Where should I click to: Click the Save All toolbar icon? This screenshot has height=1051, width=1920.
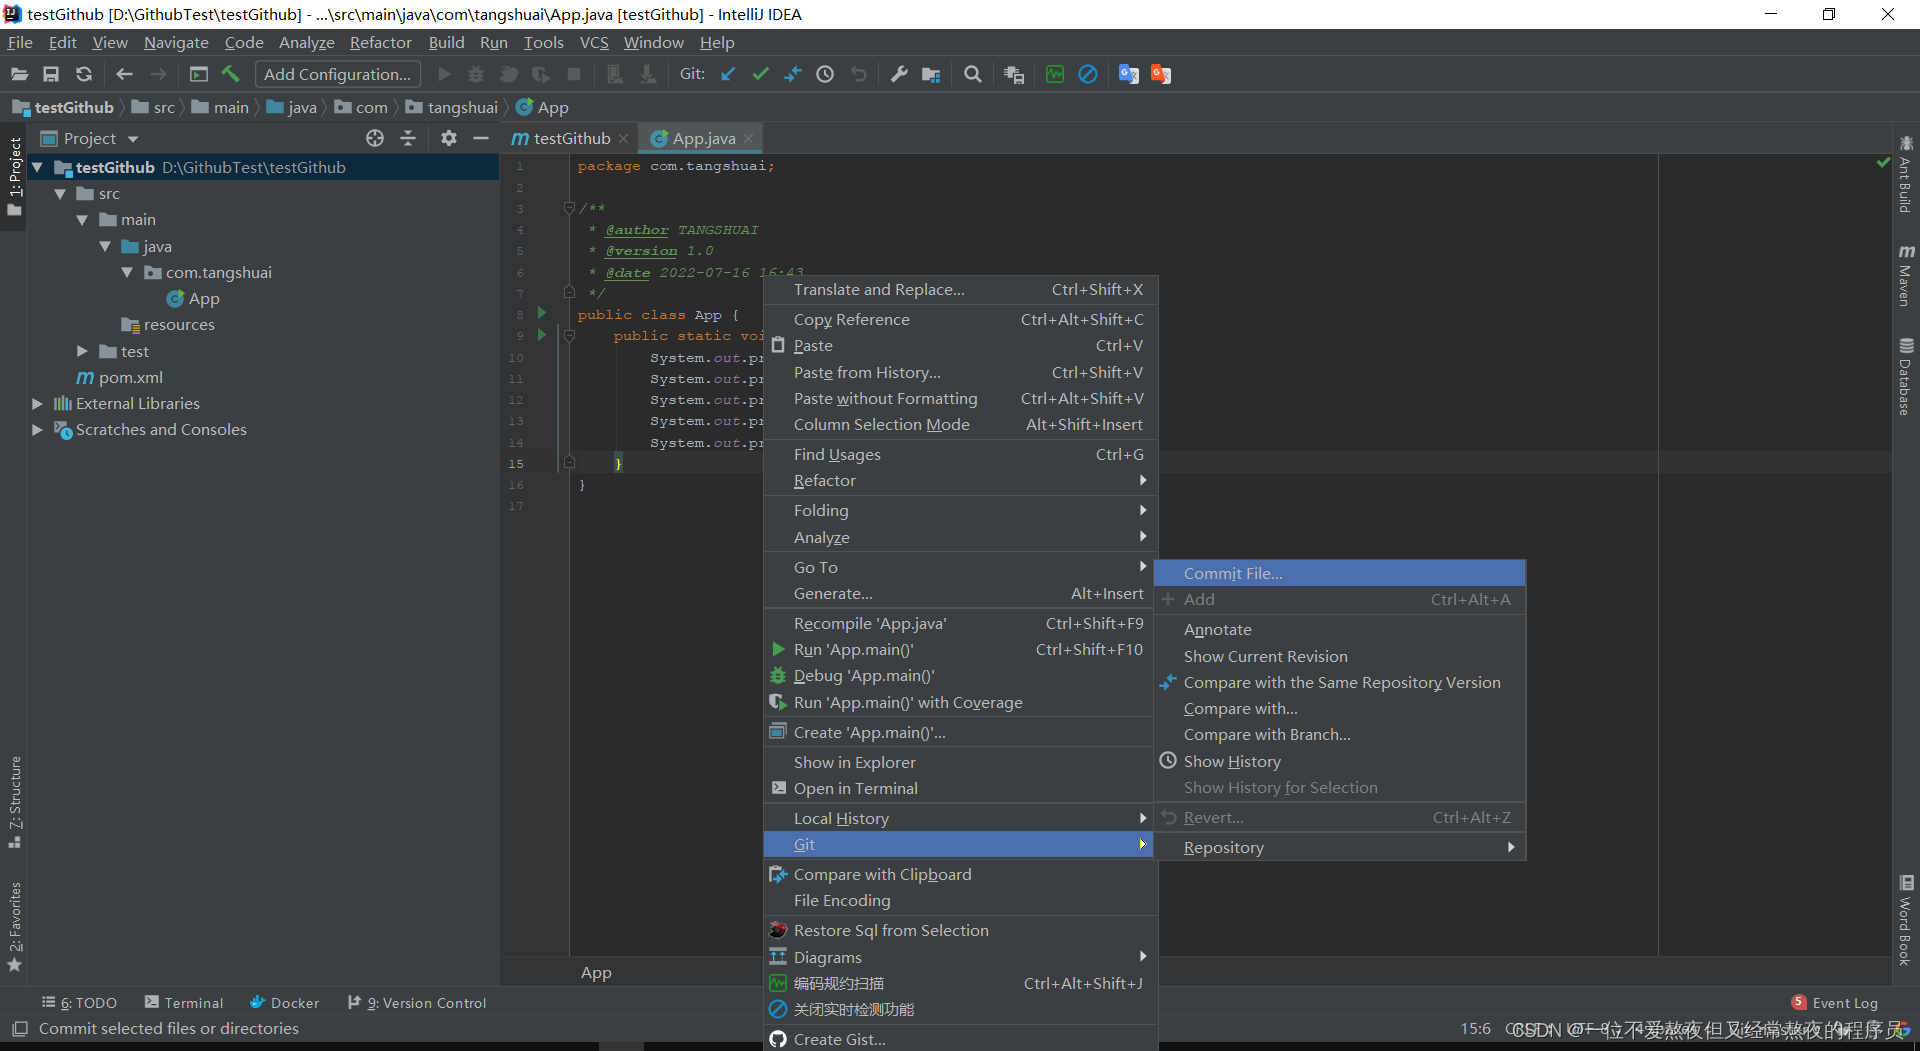pos(51,74)
